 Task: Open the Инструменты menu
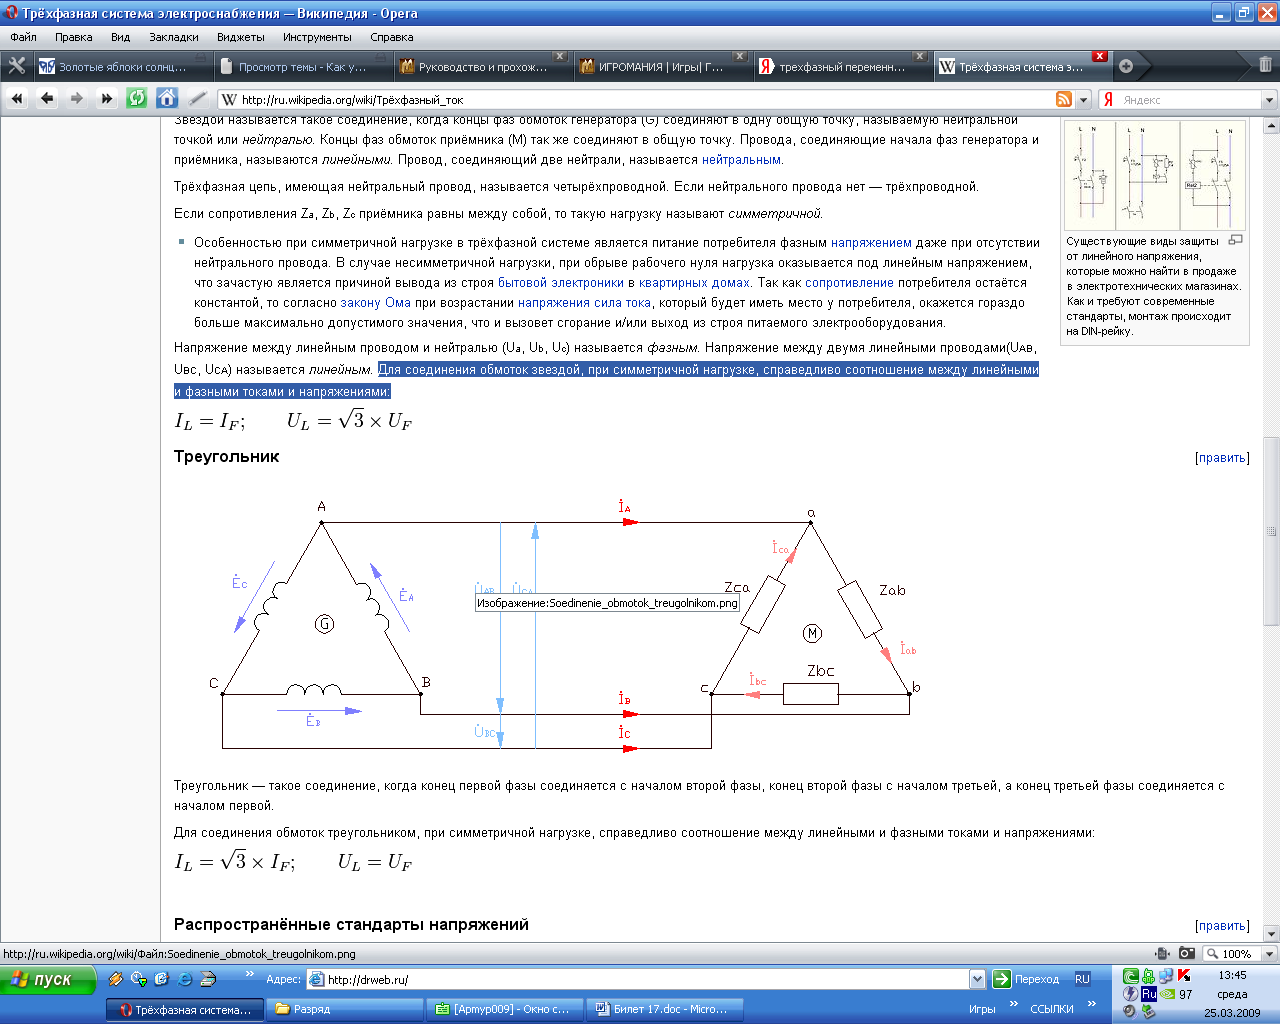tap(317, 37)
